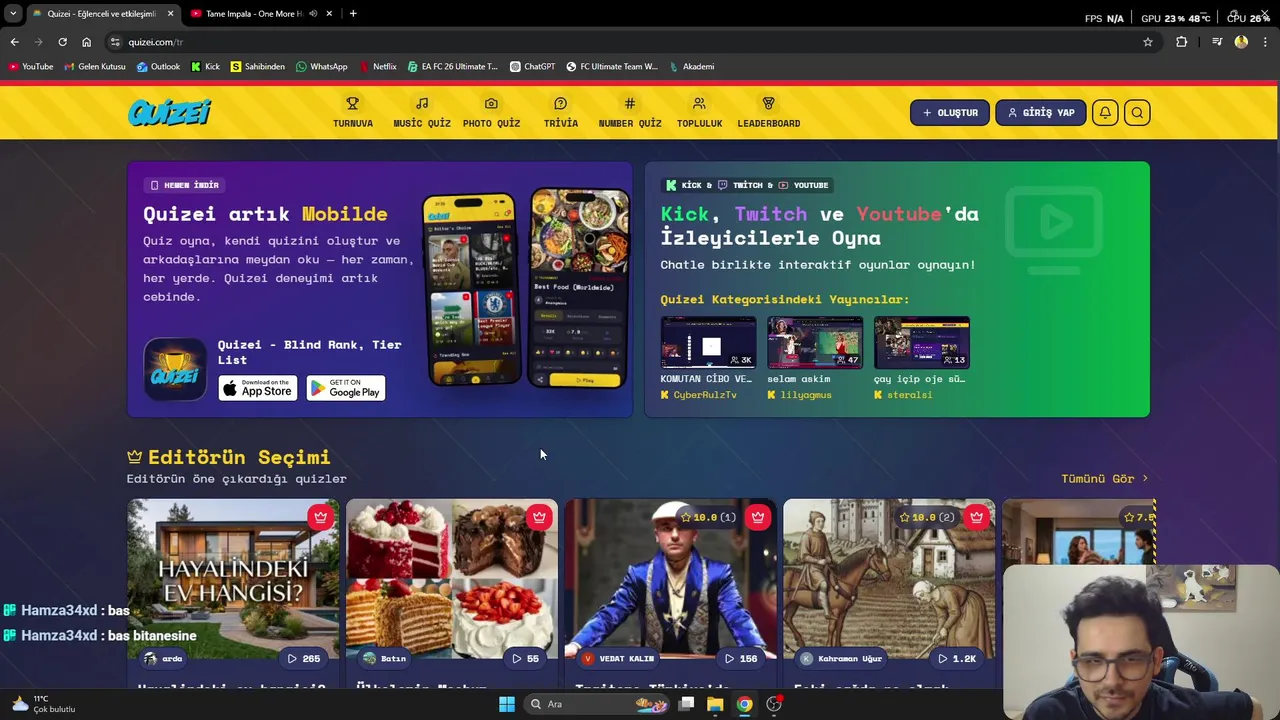Mute the Tame Impala tab audio icon
This screenshot has height=720, width=1280.
click(x=314, y=14)
